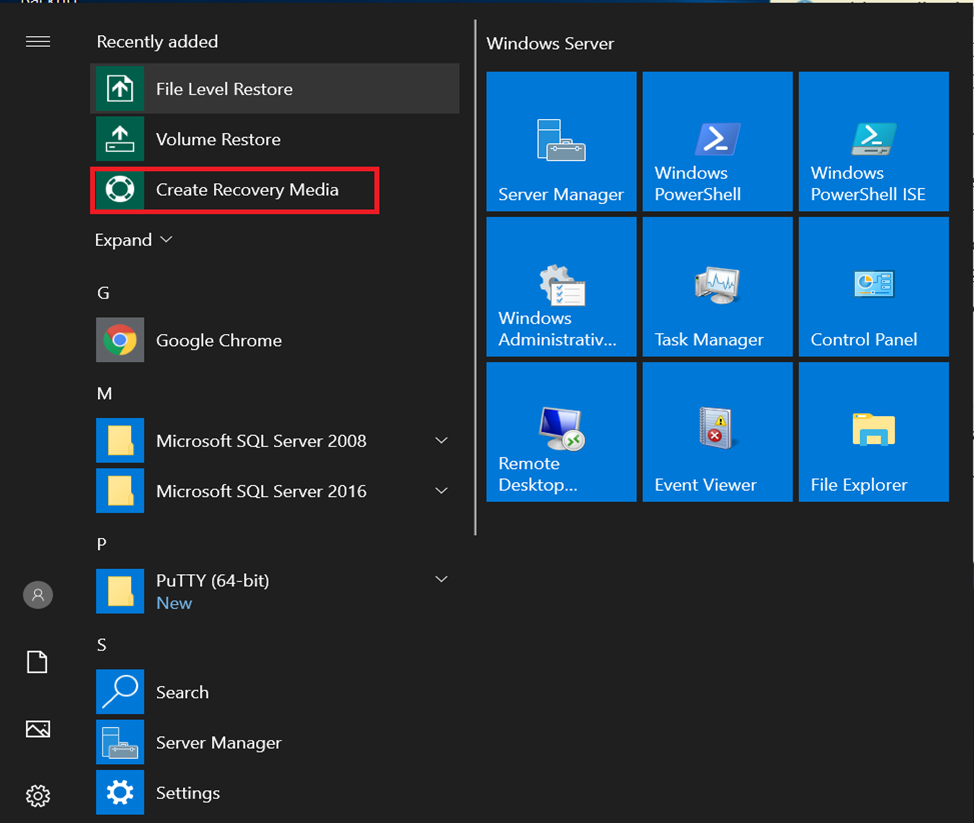
Task: Click the hamburger menu at top left
Action: [38, 41]
